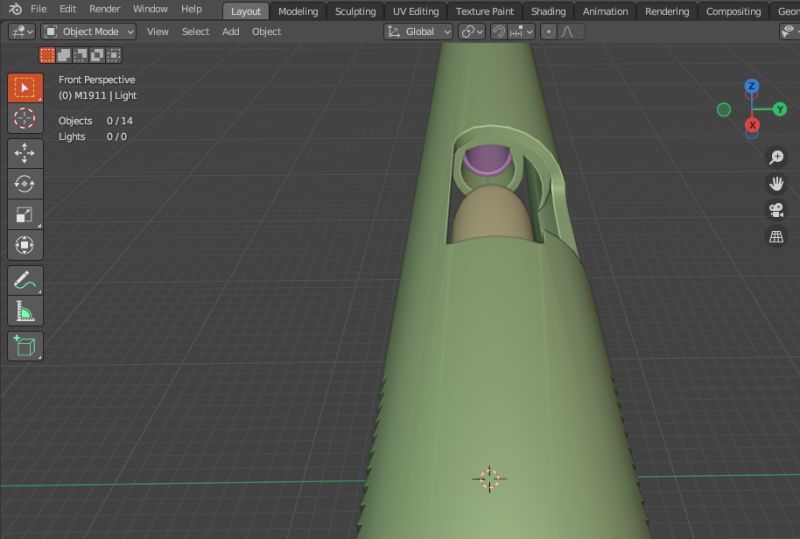
Task: Open the Window menu
Action: (x=150, y=9)
